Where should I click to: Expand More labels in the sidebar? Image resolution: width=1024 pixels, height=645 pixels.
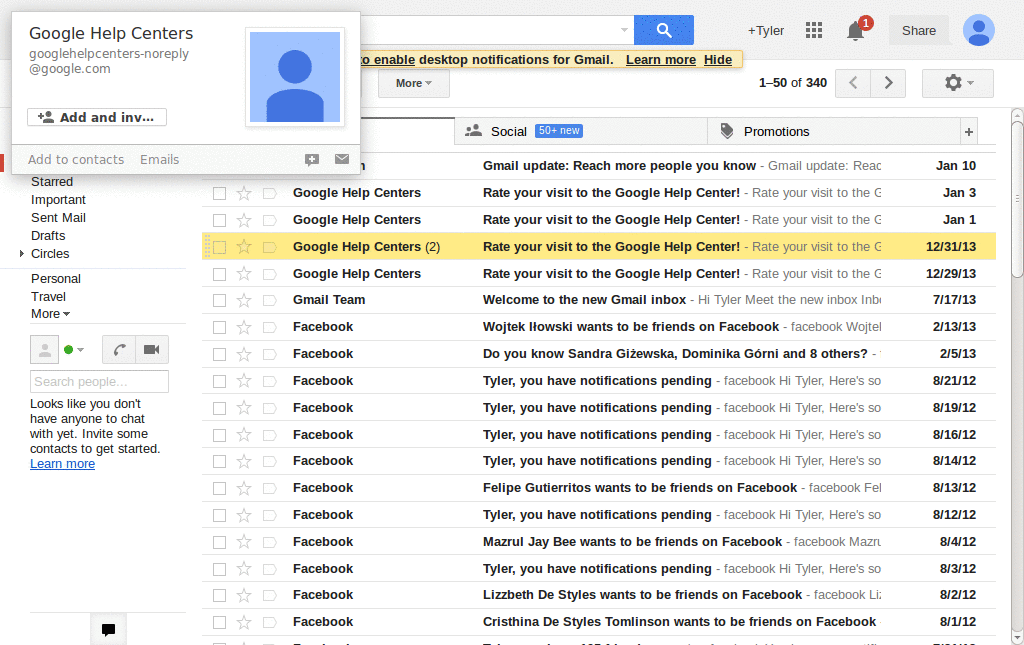50,314
